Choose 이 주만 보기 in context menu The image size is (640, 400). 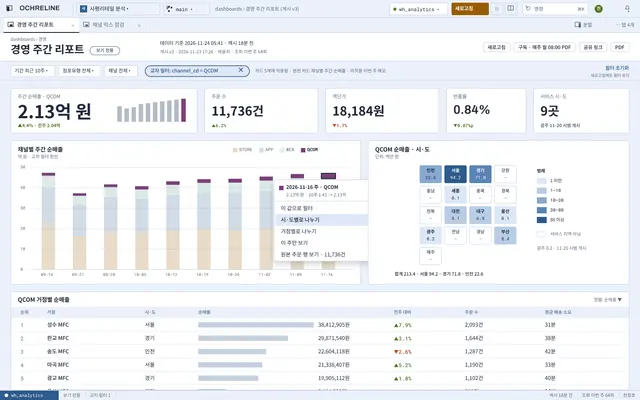(x=322, y=242)
